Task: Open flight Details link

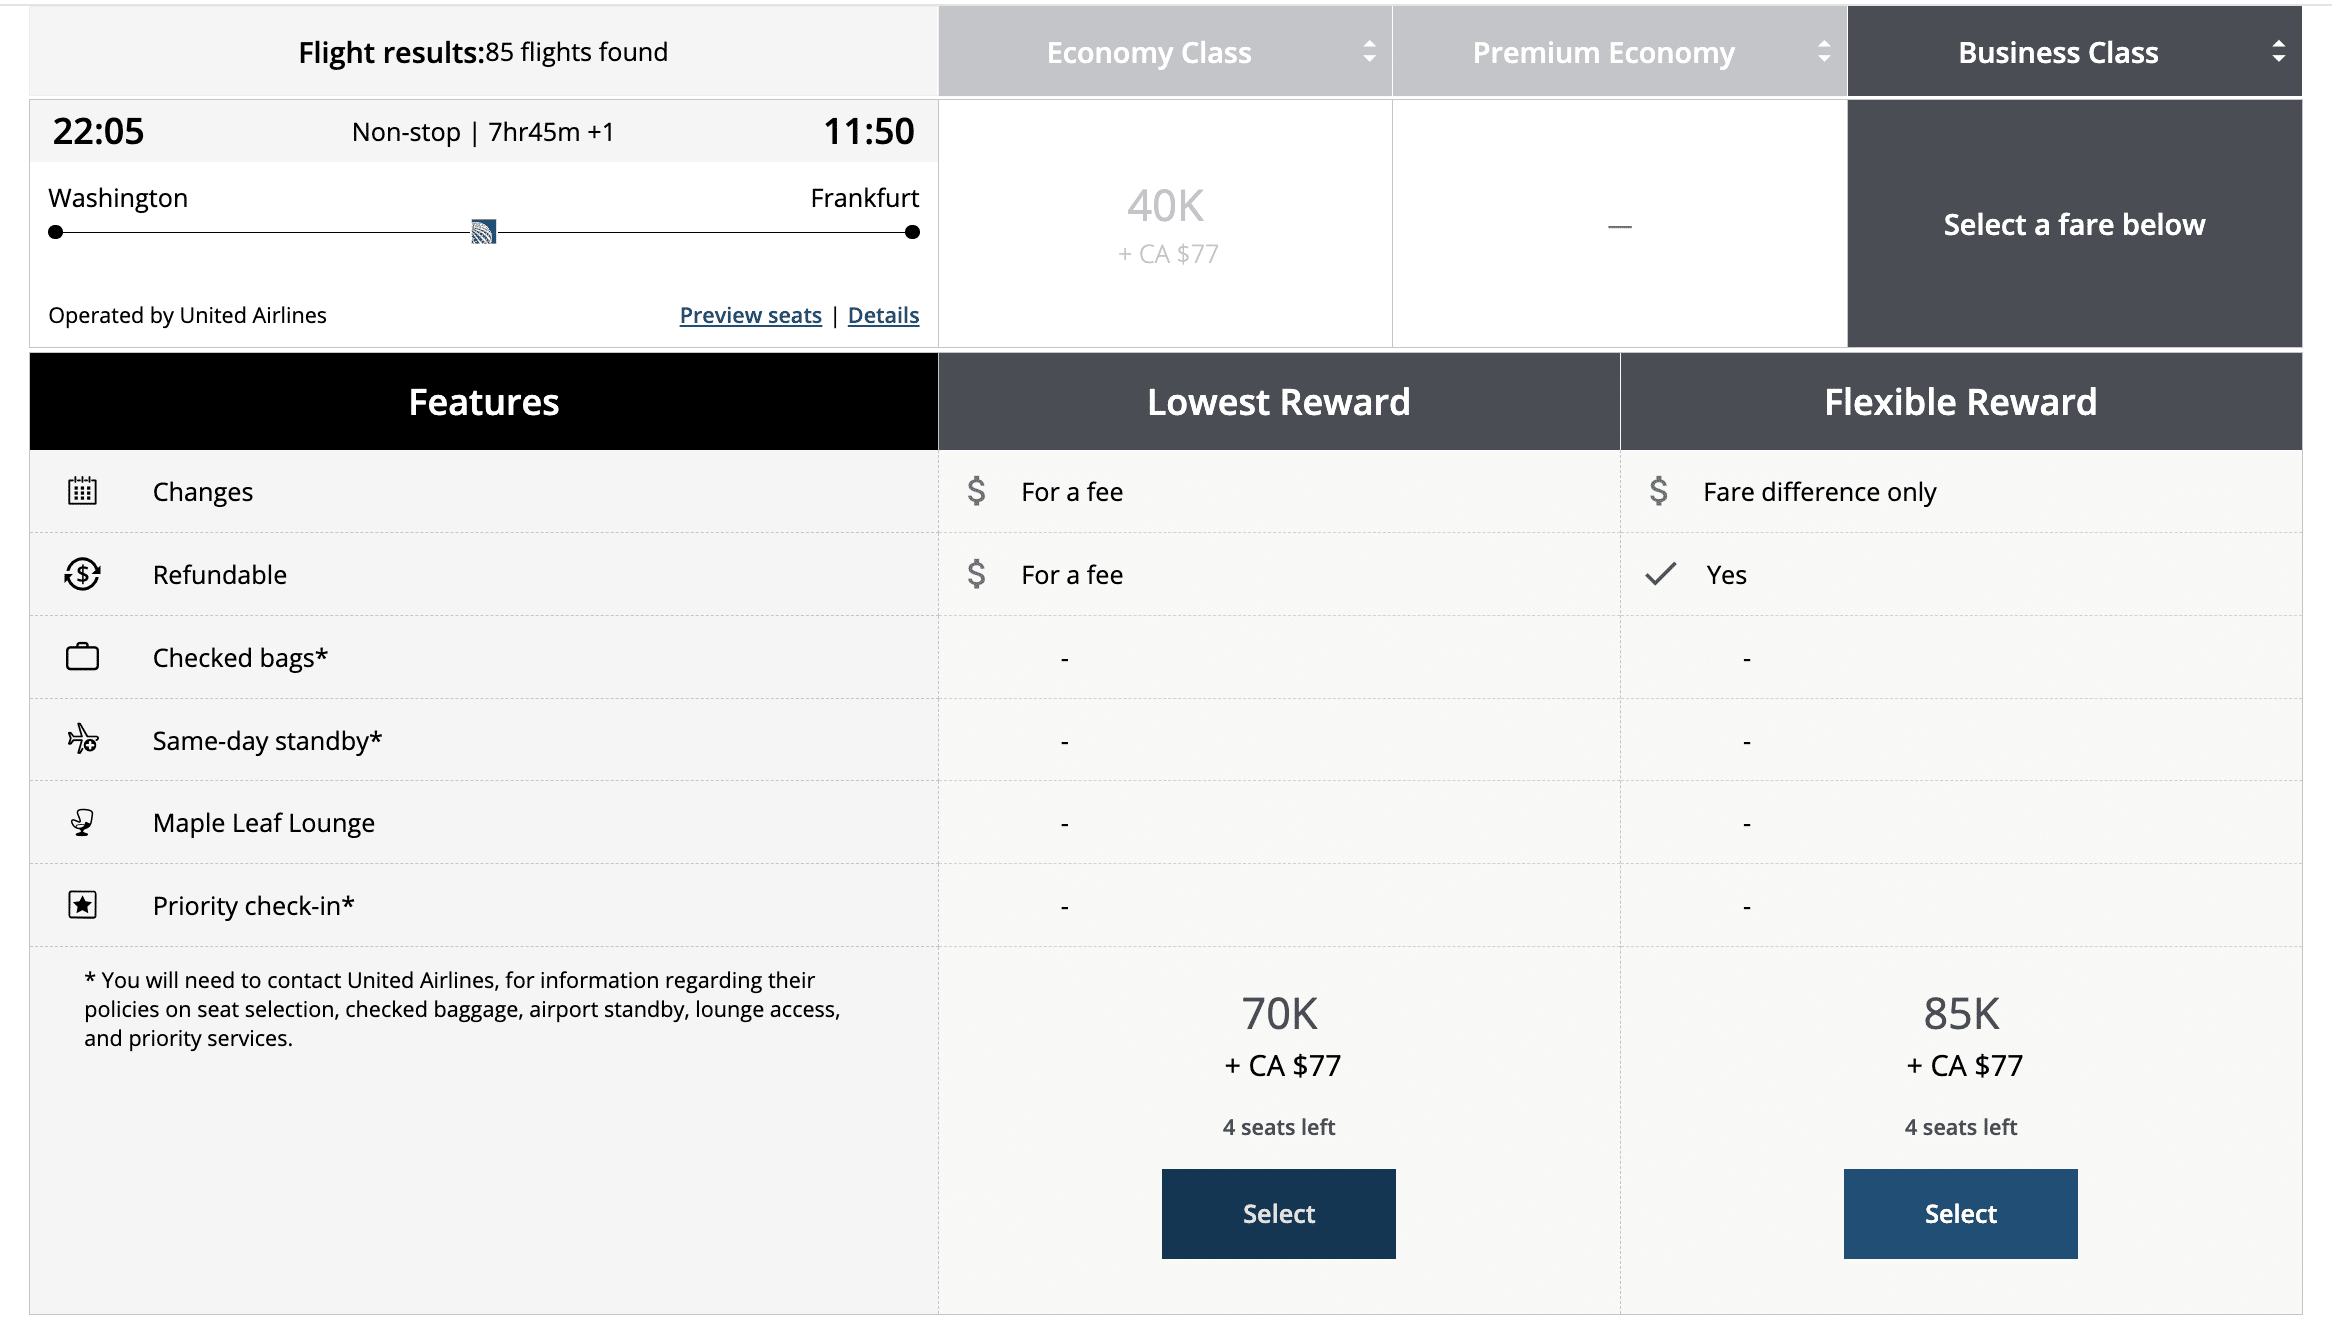Action: pyautogui.click(x=883, y=316)
